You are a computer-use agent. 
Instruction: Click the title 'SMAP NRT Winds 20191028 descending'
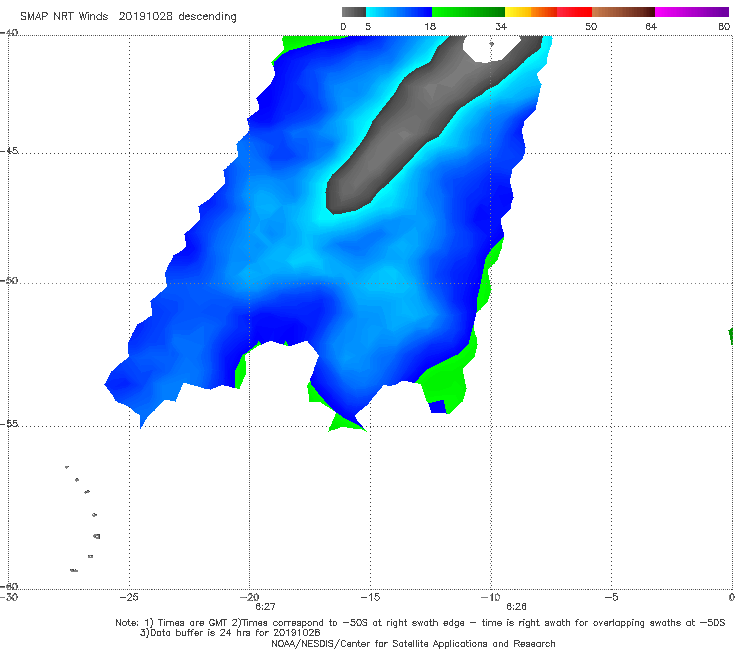pyautogui.click(x=128, y=17)
